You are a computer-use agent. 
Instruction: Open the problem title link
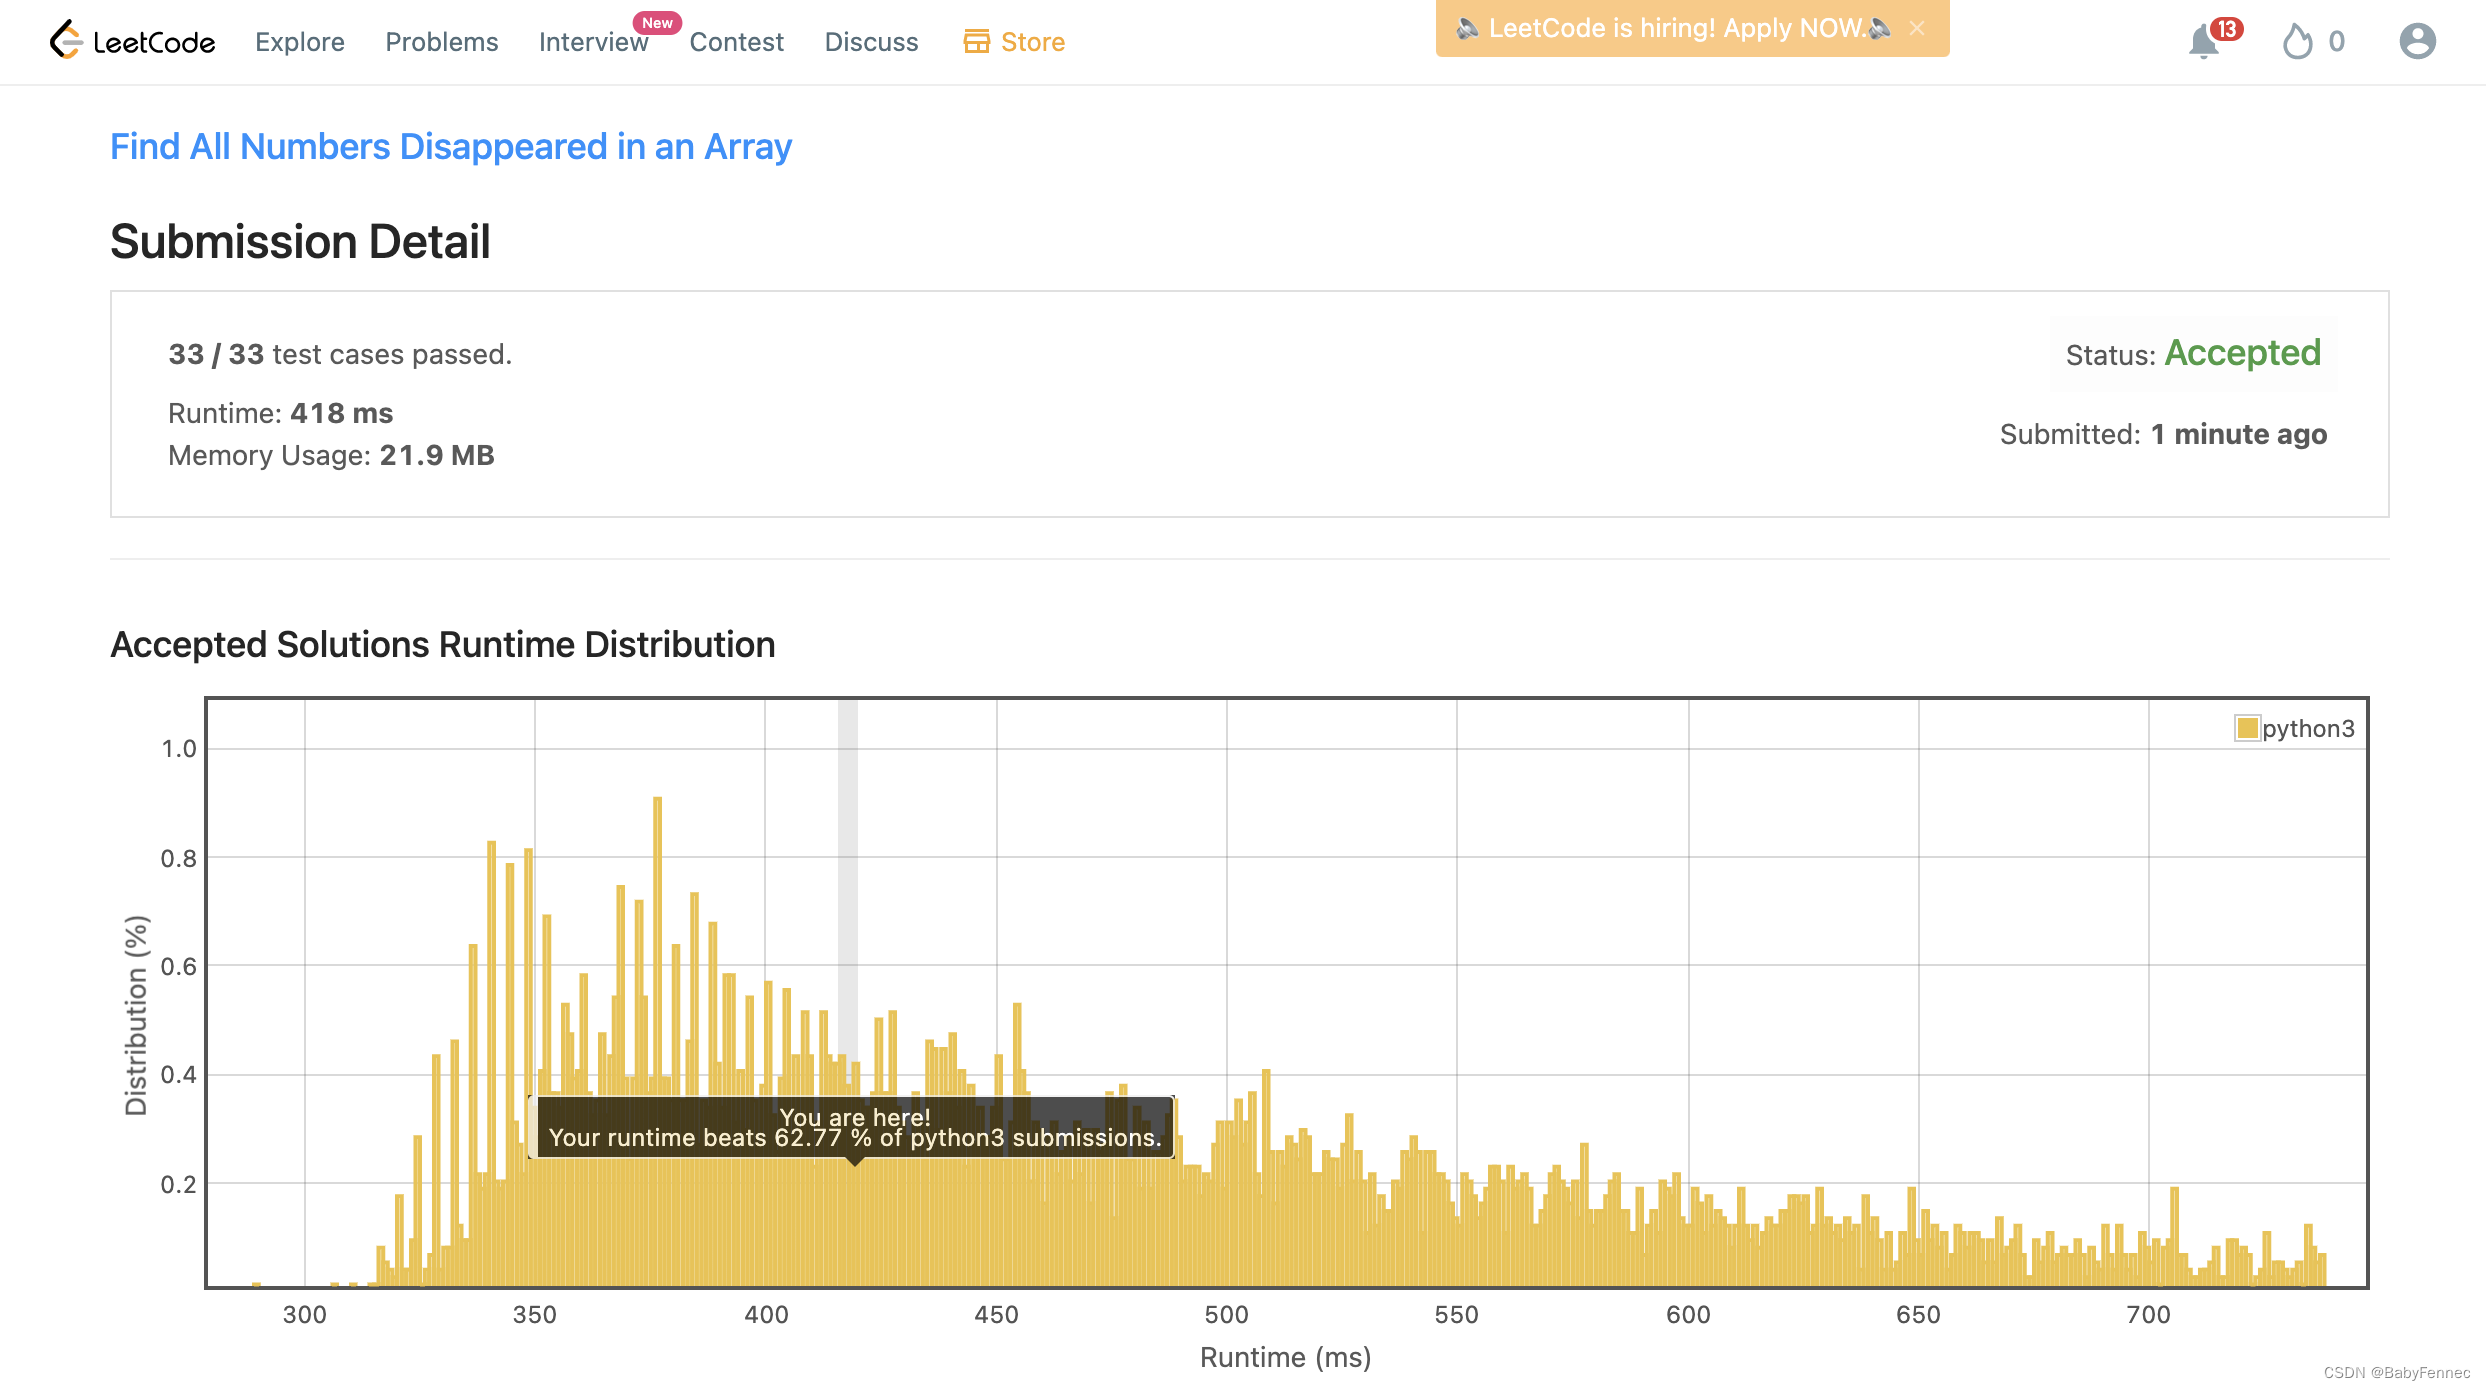pyautogui.click(x=450, y=147)
